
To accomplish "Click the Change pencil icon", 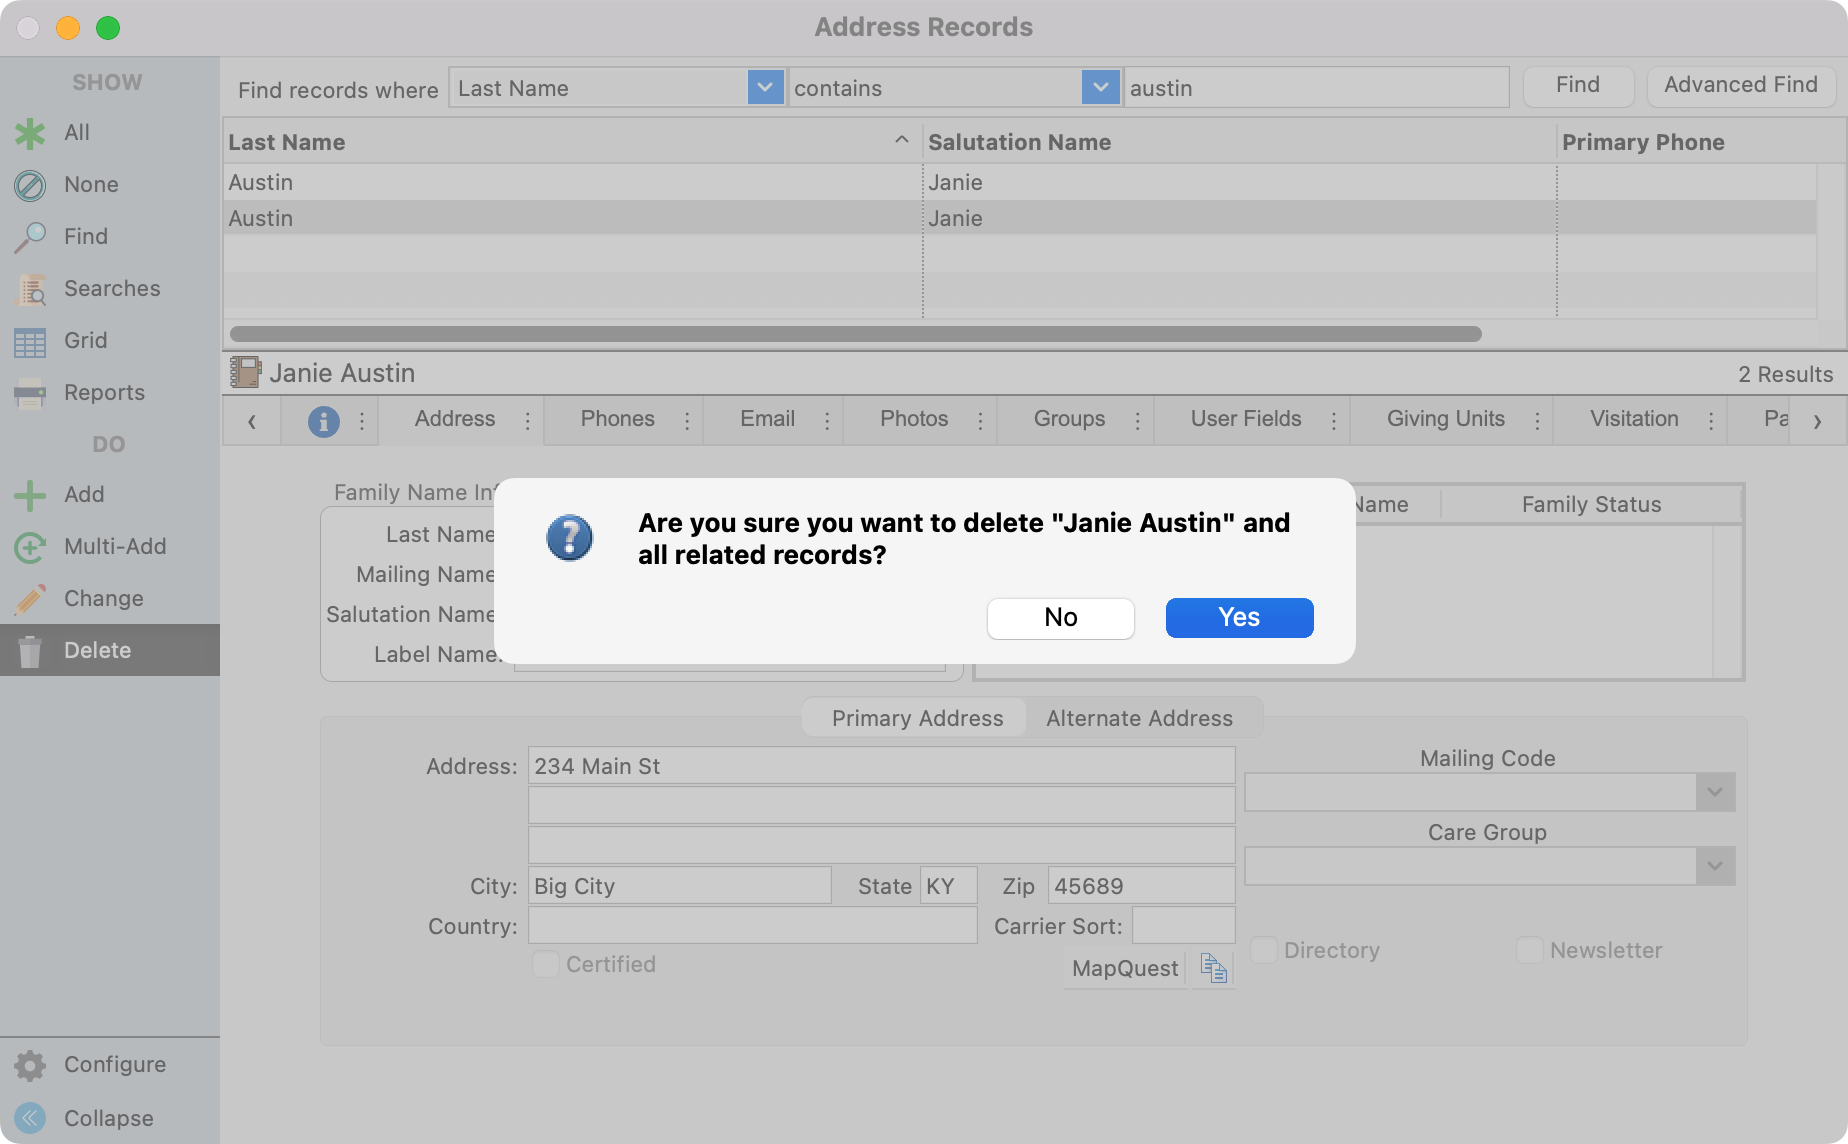I will pyautogui.click(x=30, y=599).
